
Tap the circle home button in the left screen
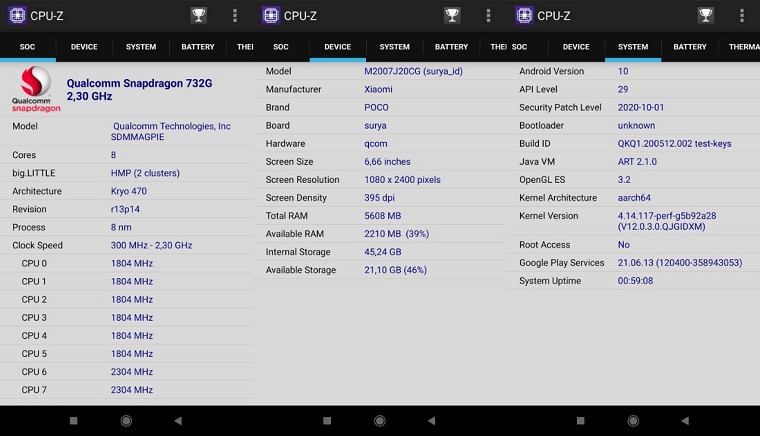click(x=127, y=420)
